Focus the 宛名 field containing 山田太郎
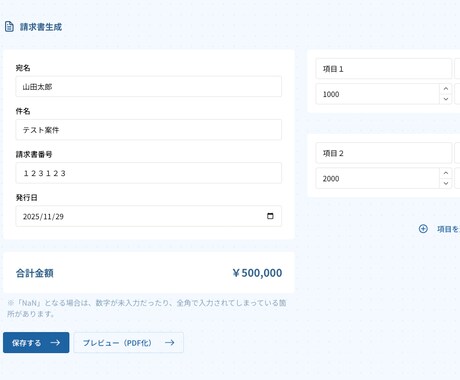This screenshot has height=380, width=460. point(149,87)
